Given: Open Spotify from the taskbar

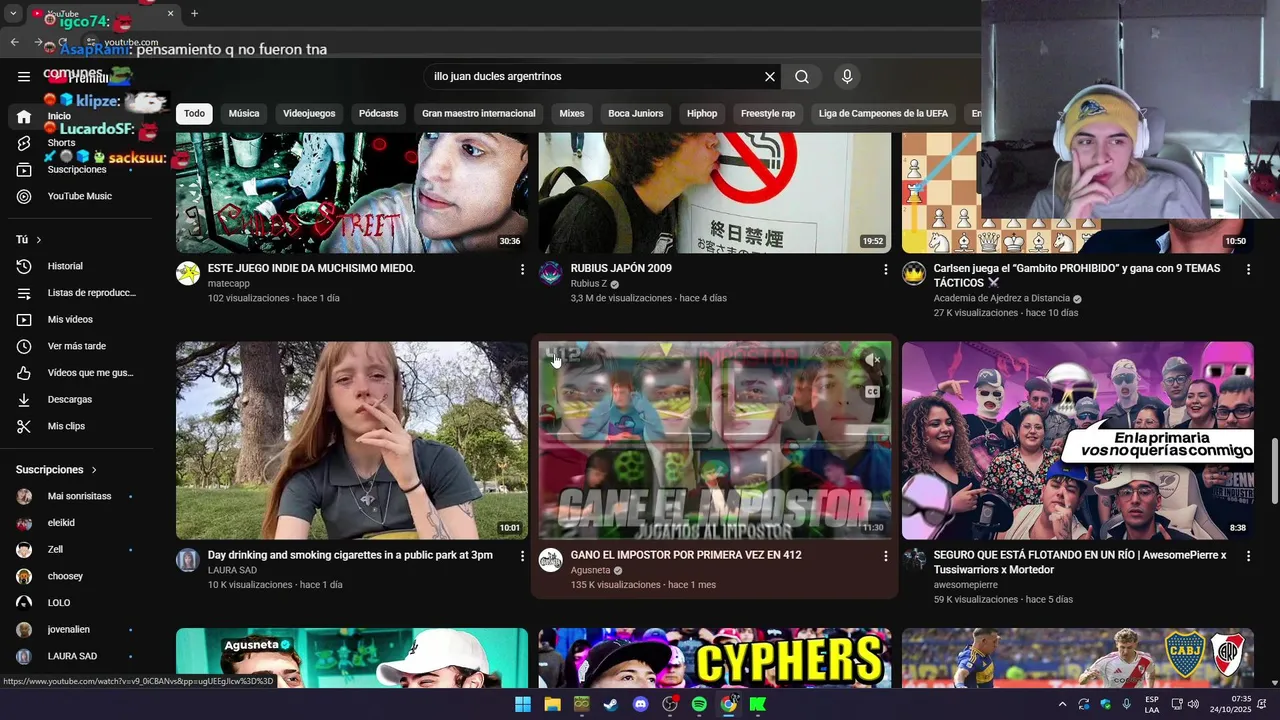Looking at the screenshot, I should (699, 704).
